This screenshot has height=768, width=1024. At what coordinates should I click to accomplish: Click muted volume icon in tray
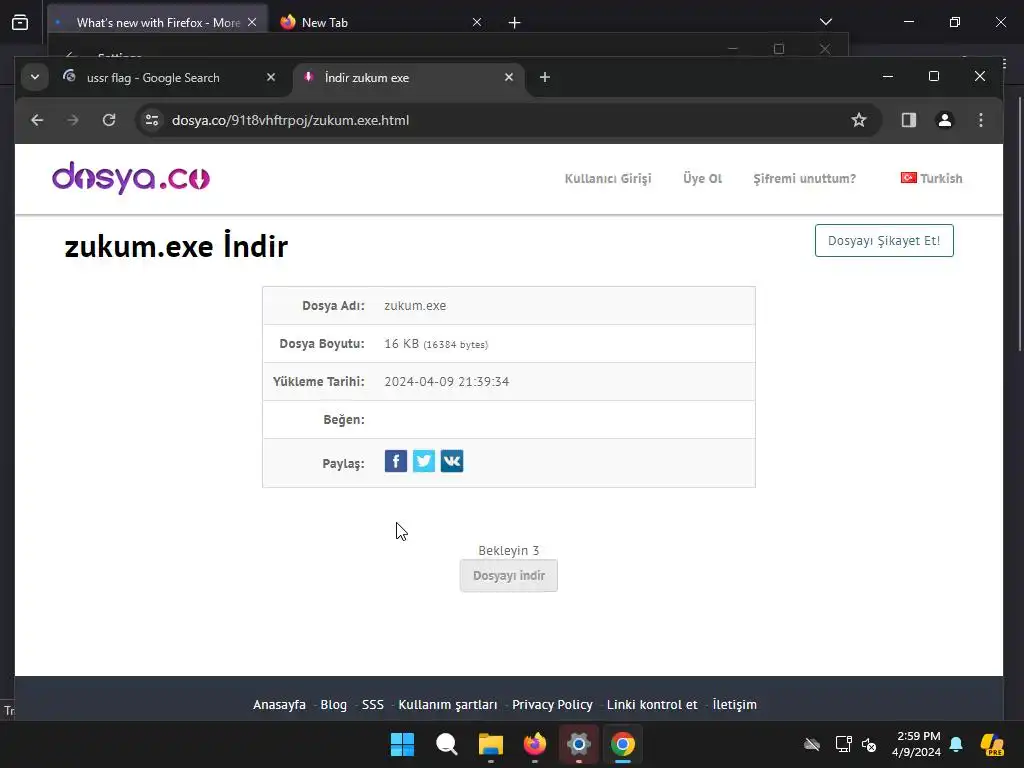[869, 744]
